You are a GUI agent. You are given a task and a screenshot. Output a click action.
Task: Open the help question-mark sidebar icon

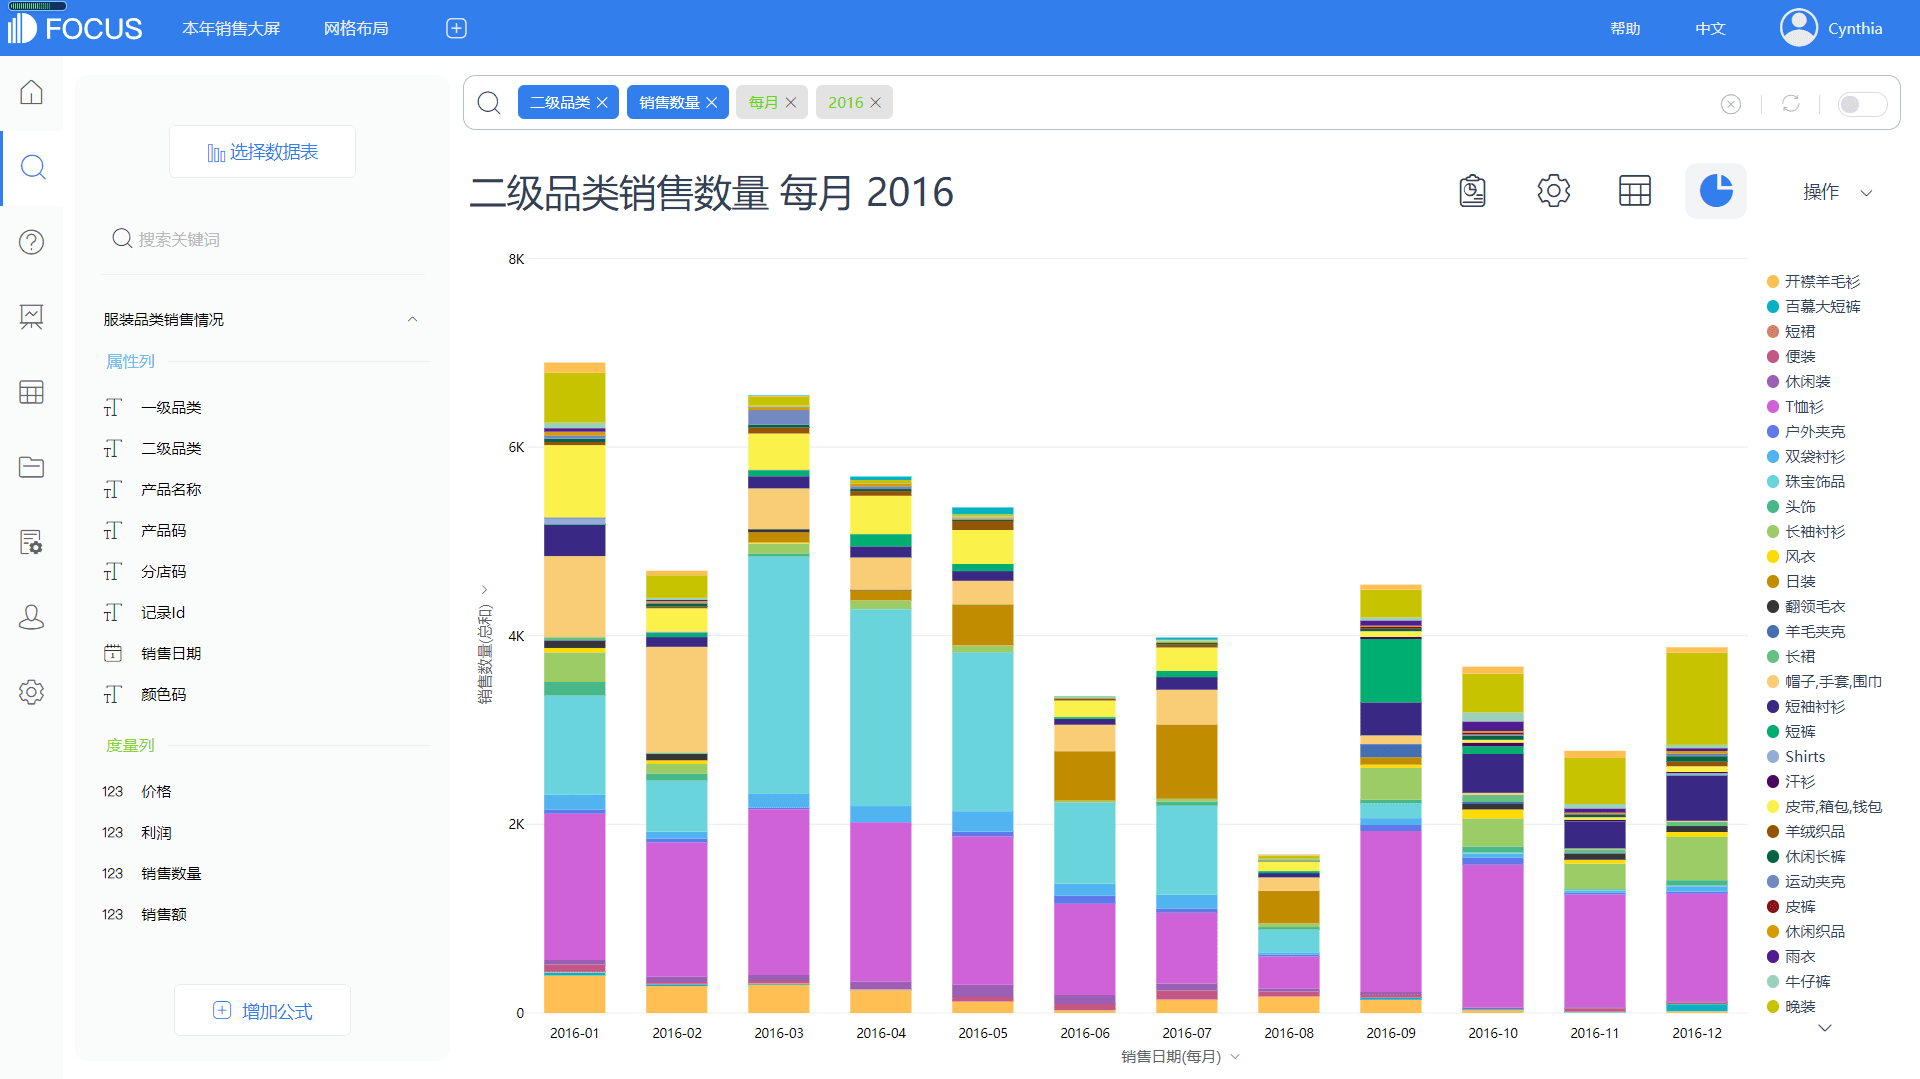pyautogui.click(x=31, y=242)
